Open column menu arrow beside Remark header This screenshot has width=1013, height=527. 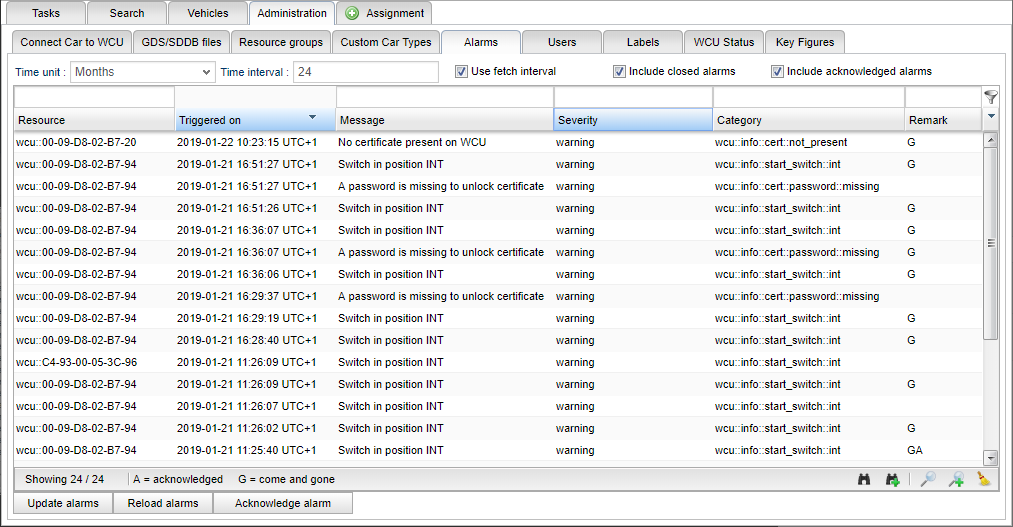coord(991,116)
